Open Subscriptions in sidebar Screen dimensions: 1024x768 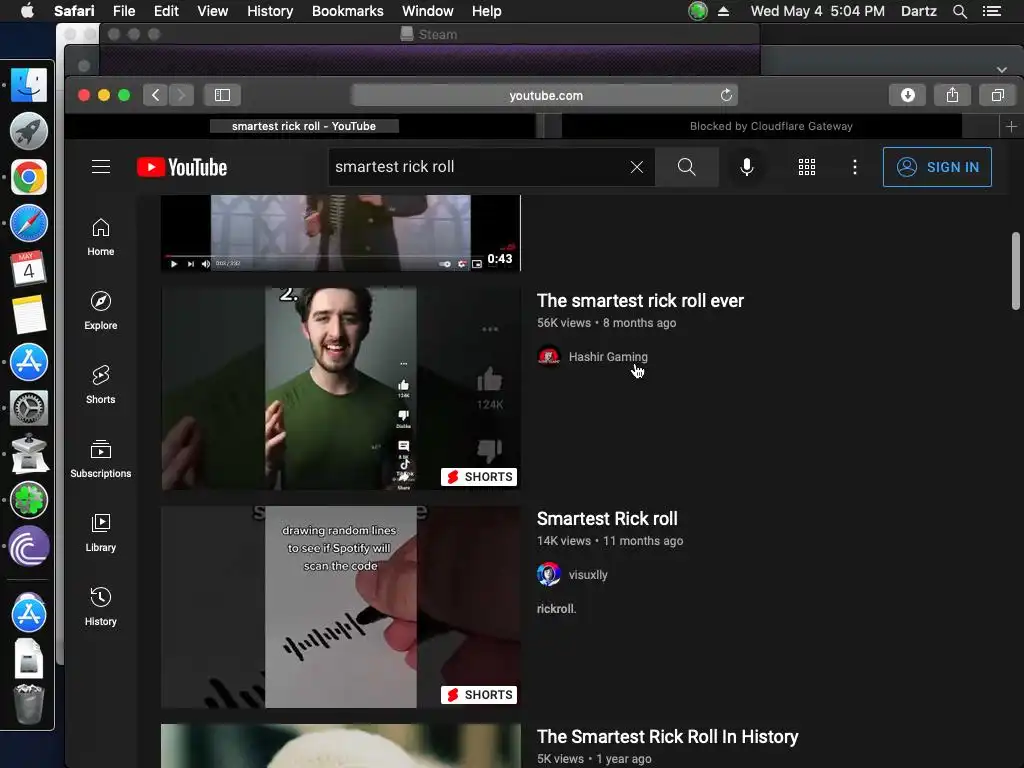tap(101, 459)
